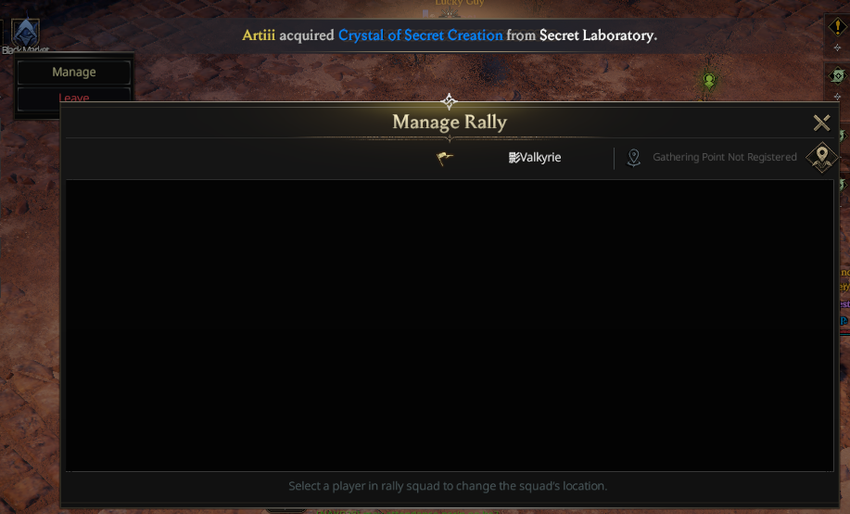Click Gathering Point Not Registered text

(x=724, y=157)
